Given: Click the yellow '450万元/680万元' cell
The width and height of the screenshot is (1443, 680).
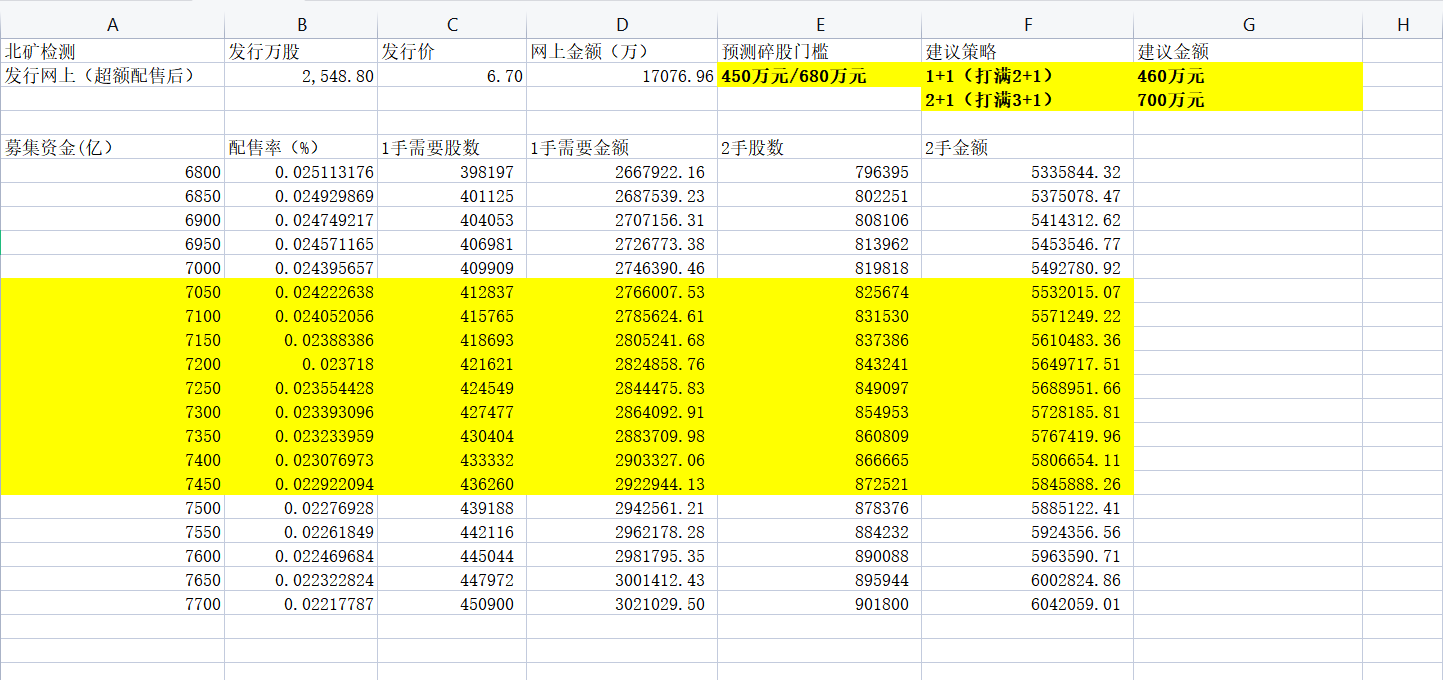Looking at the screenshot, I should tap(820, 75).
